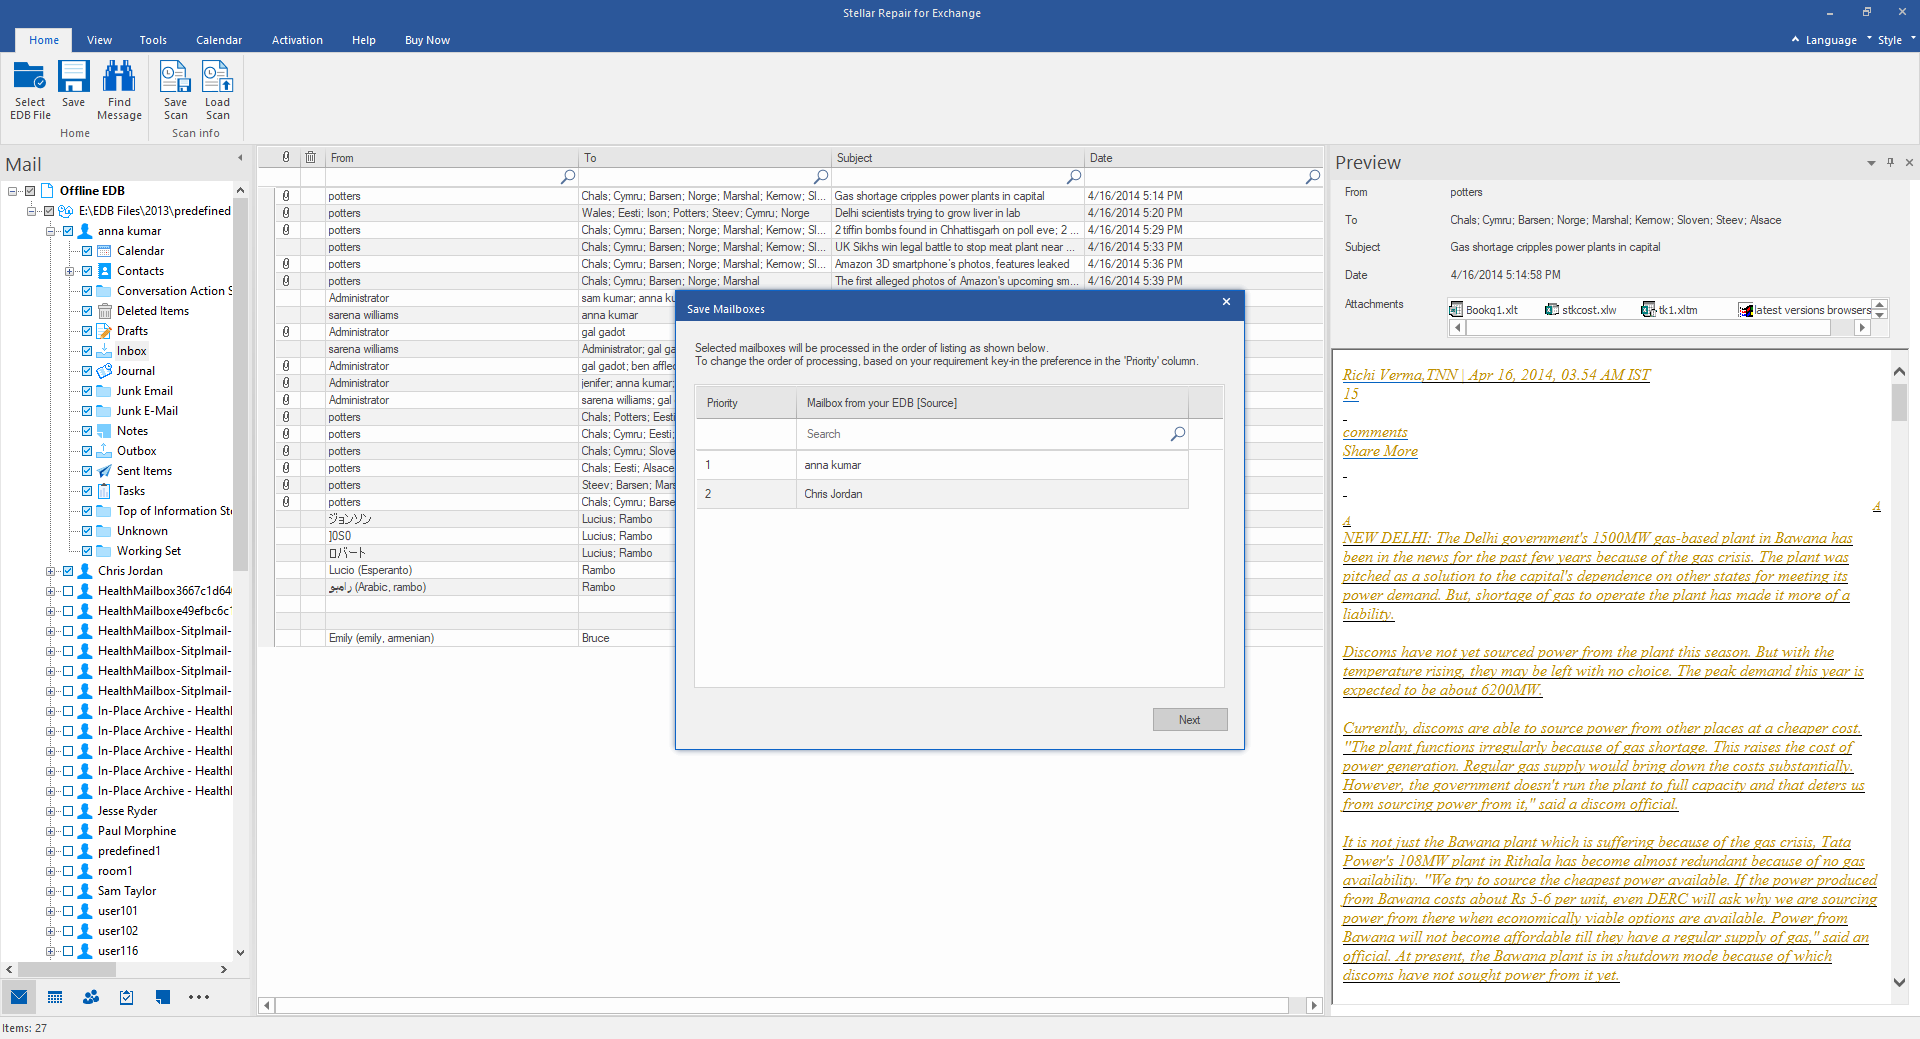Click search icon in Subject filter

click(x=1073, y=177)
